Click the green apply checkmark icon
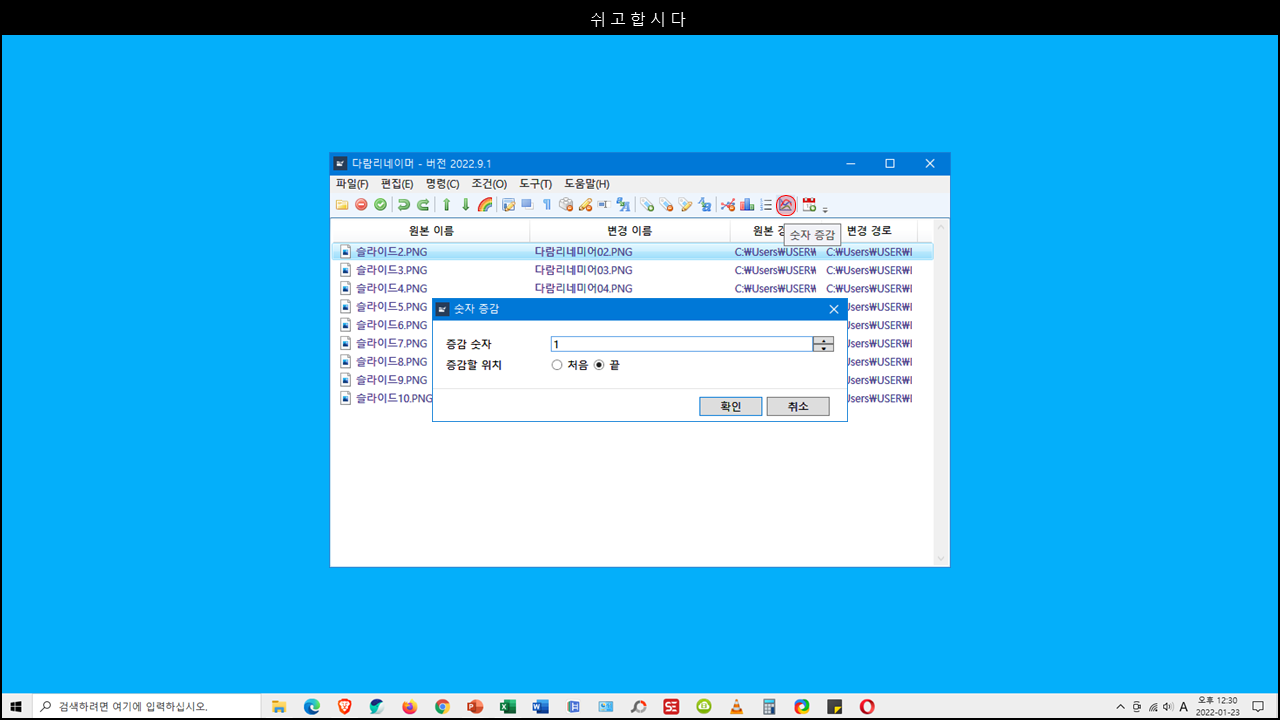The width and height of the screenshot is (1280, 720). coord(380,205)
